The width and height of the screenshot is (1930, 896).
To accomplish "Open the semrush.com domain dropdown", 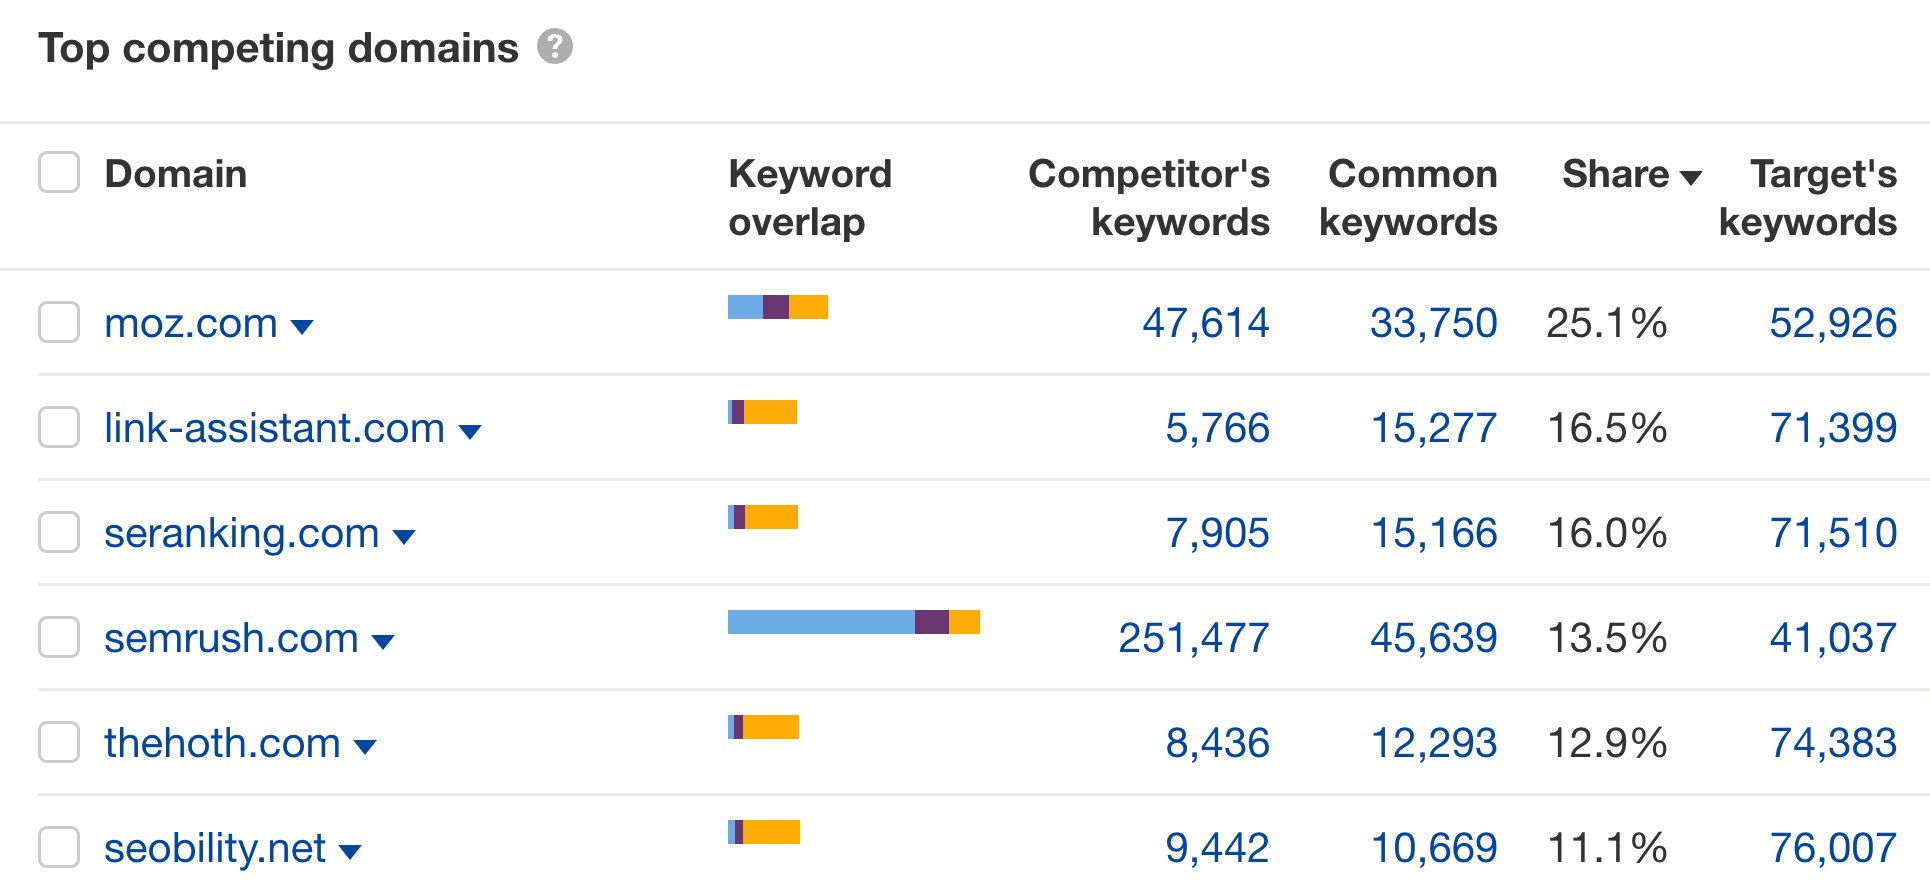I will point(384,641).
